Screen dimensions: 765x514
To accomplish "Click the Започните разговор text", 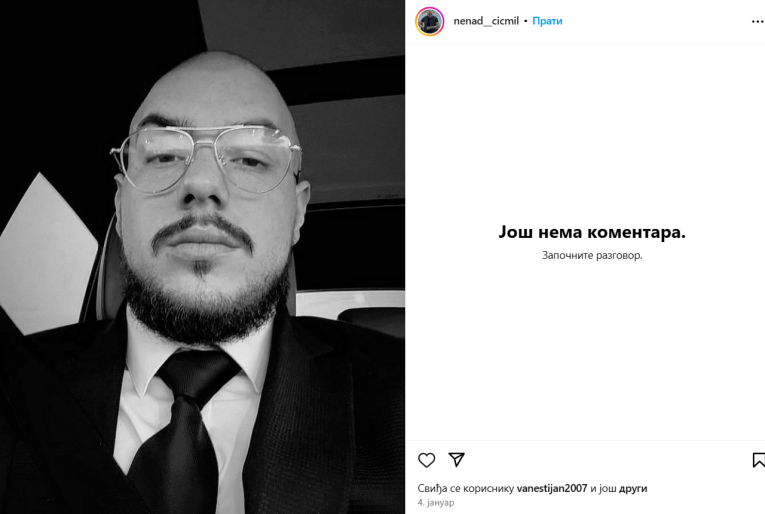I will pyautogui.click(x=592, y=255).
